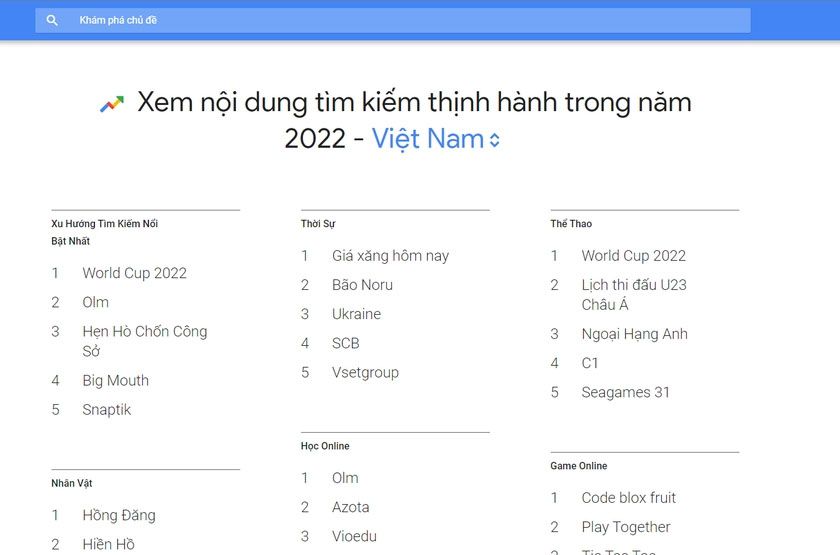Click the 'Thể Thao' category heading
This screenshot has height=555, width=840.
tap(571, 224)
